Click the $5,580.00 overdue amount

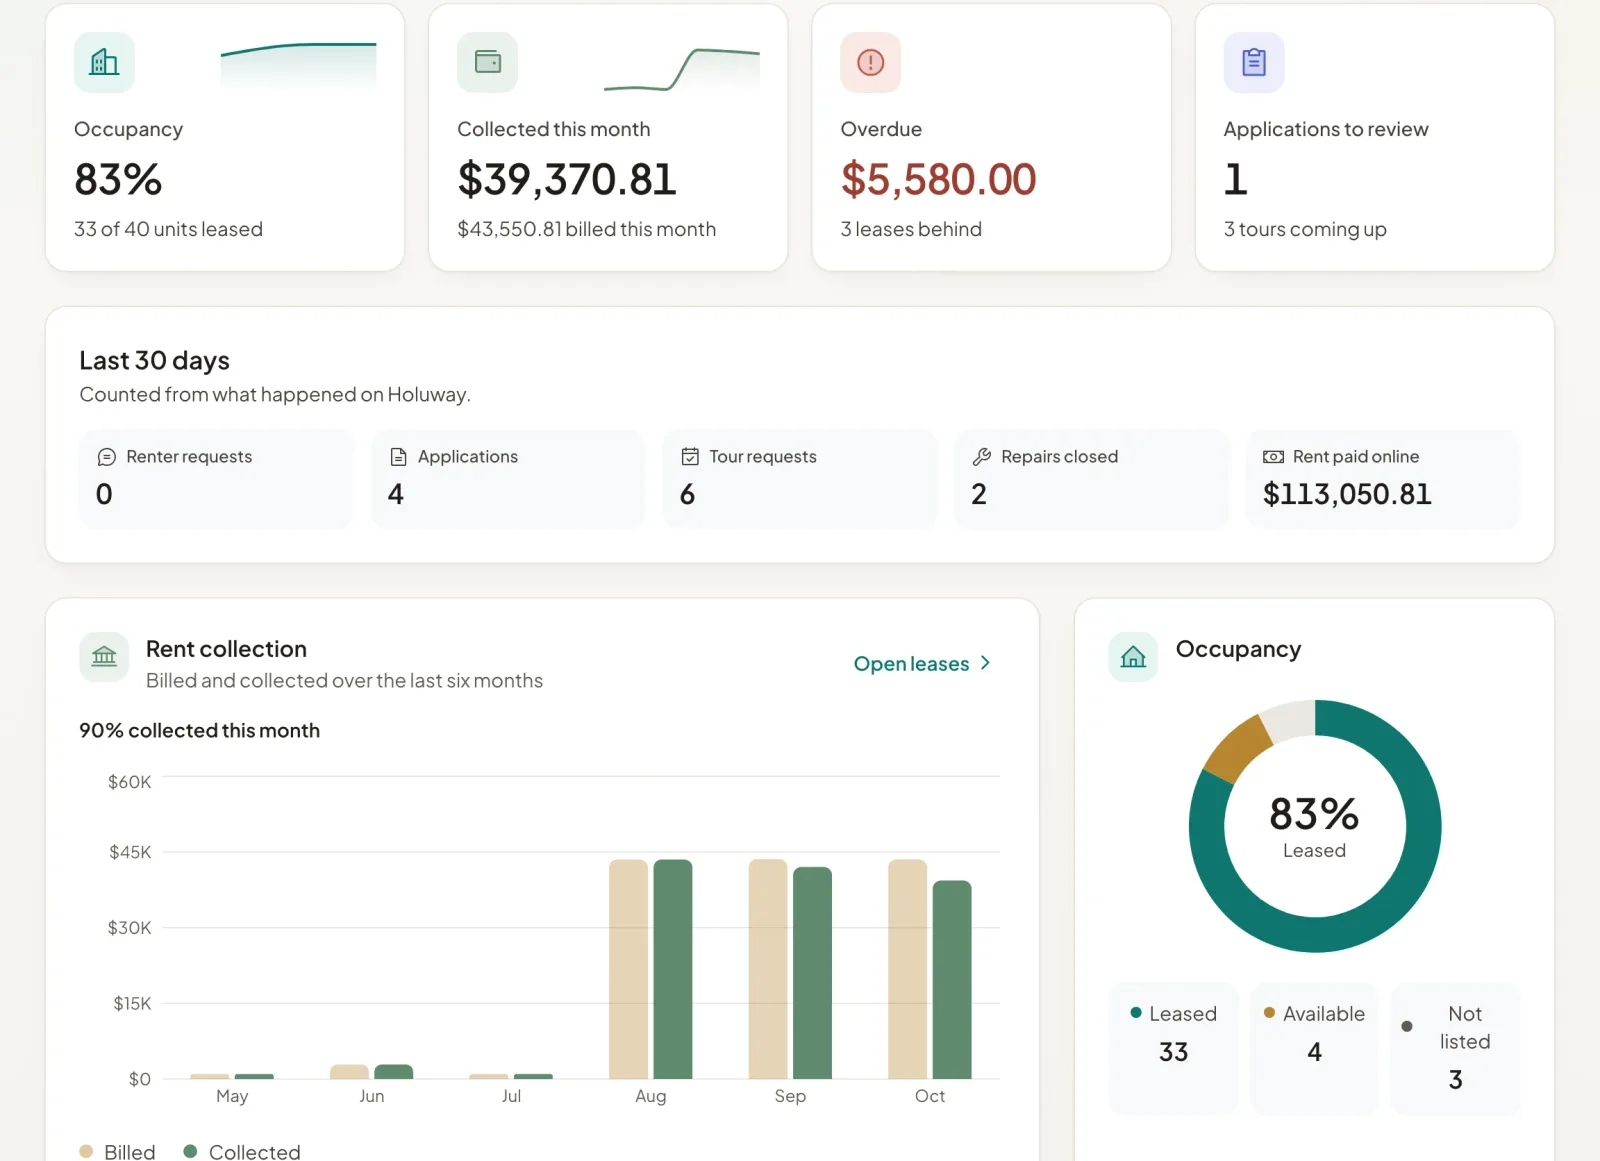click(938, 180)
